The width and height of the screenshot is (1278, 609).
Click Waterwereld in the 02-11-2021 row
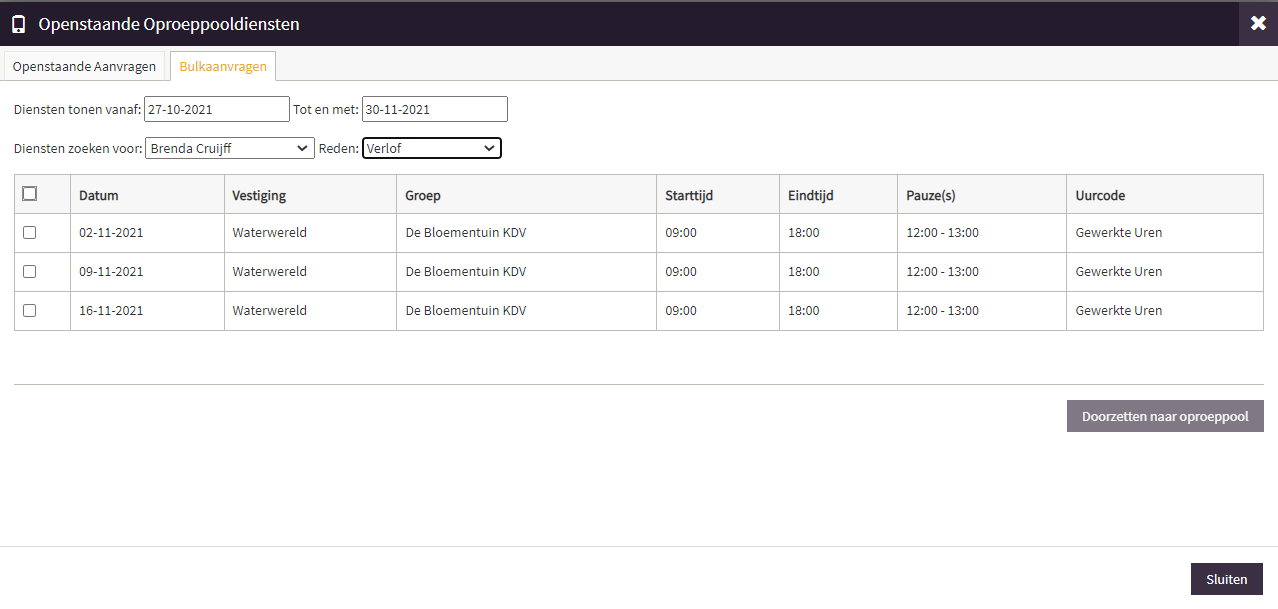point(270,232)
